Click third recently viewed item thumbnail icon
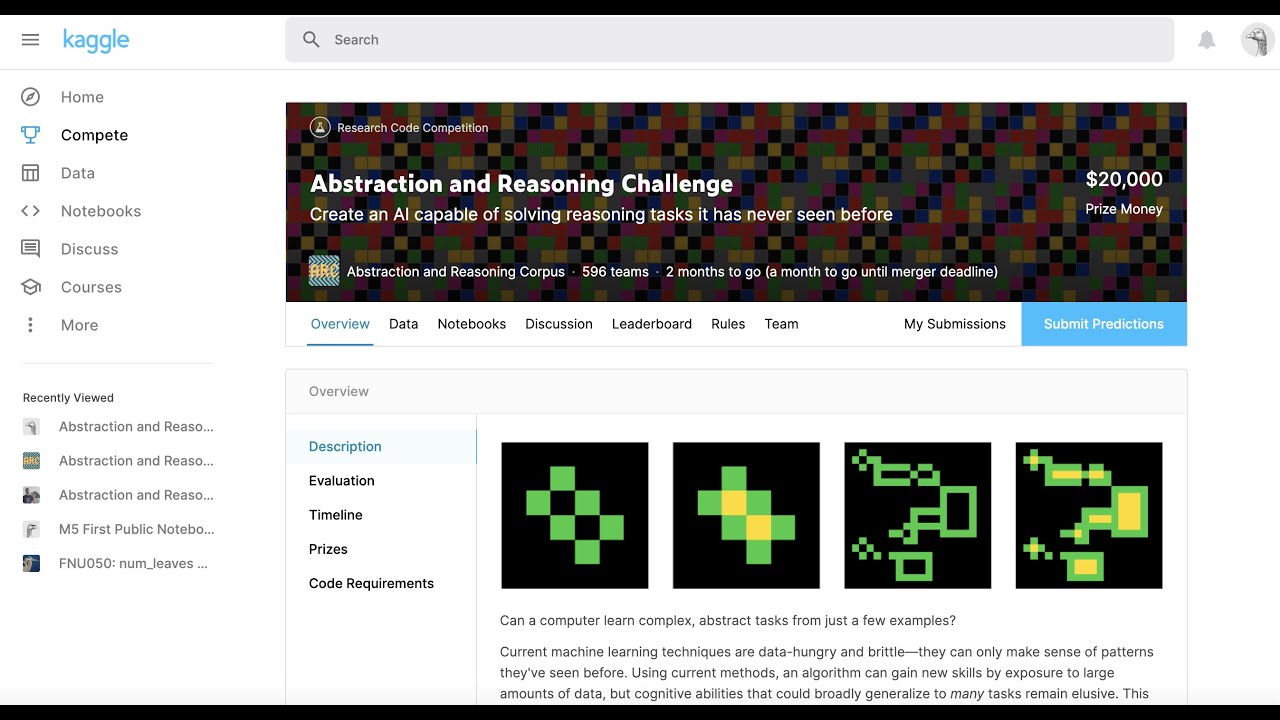1280x720 pixels. coord(32,495)
